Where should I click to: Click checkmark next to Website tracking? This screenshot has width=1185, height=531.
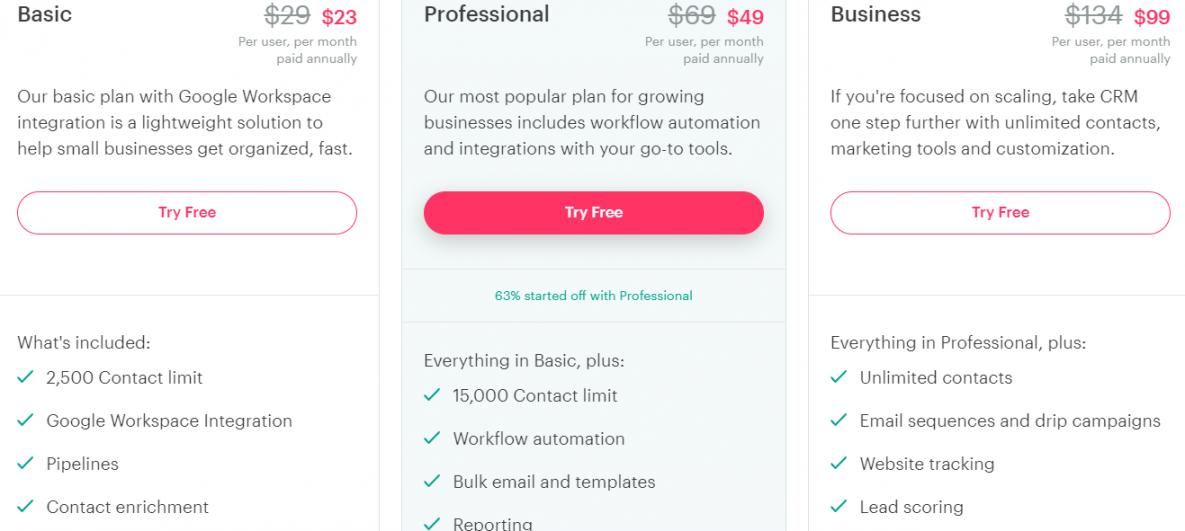point(839,464)
